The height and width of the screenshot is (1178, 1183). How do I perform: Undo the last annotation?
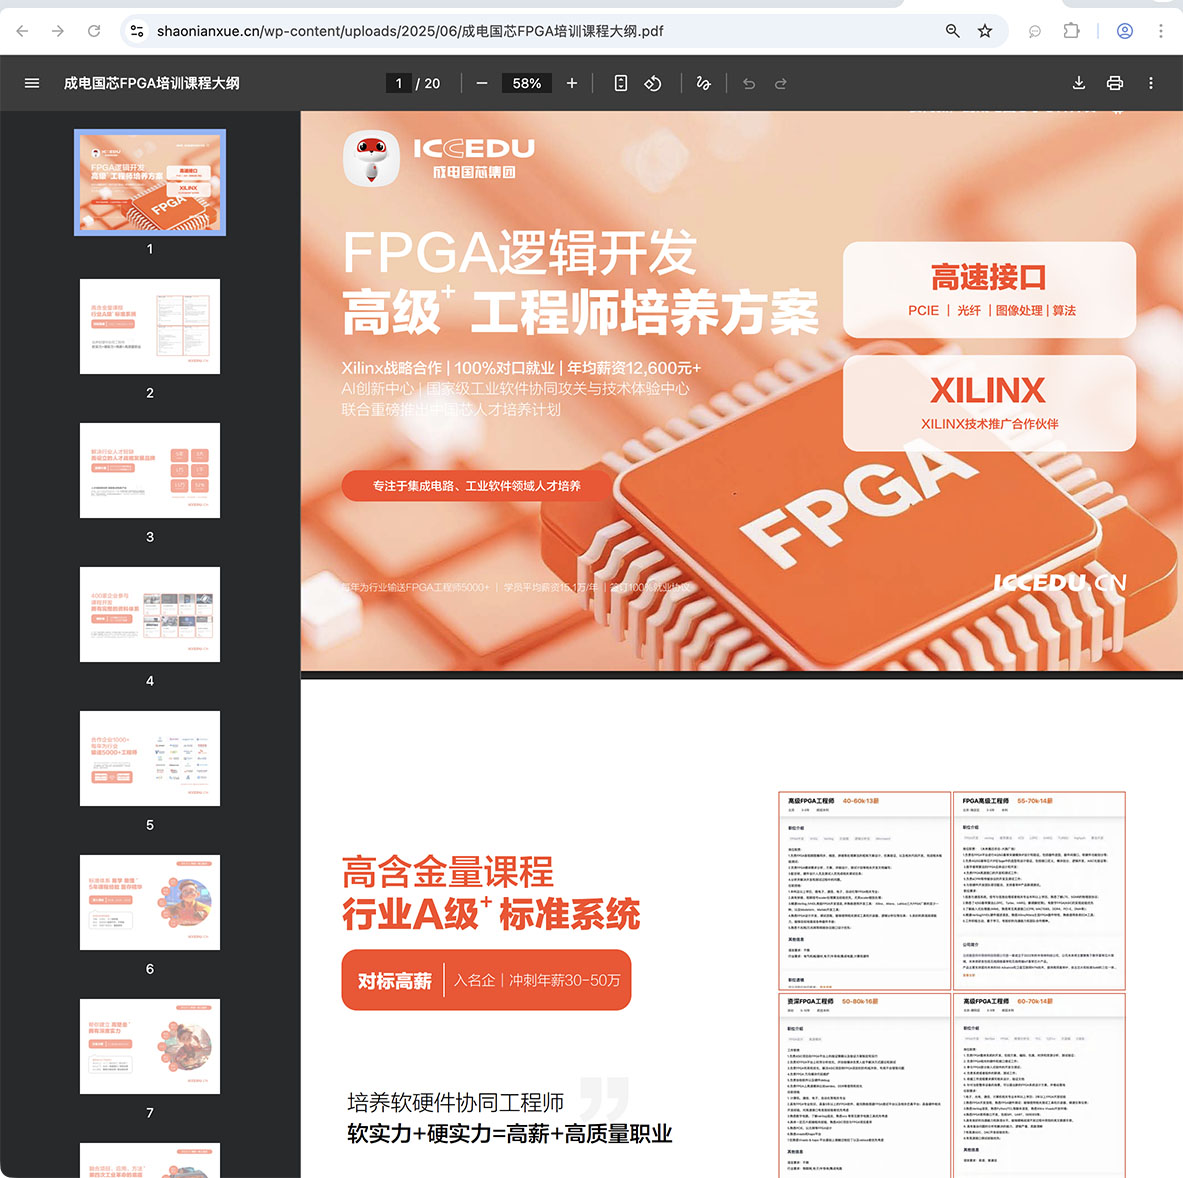click(748, 83)
